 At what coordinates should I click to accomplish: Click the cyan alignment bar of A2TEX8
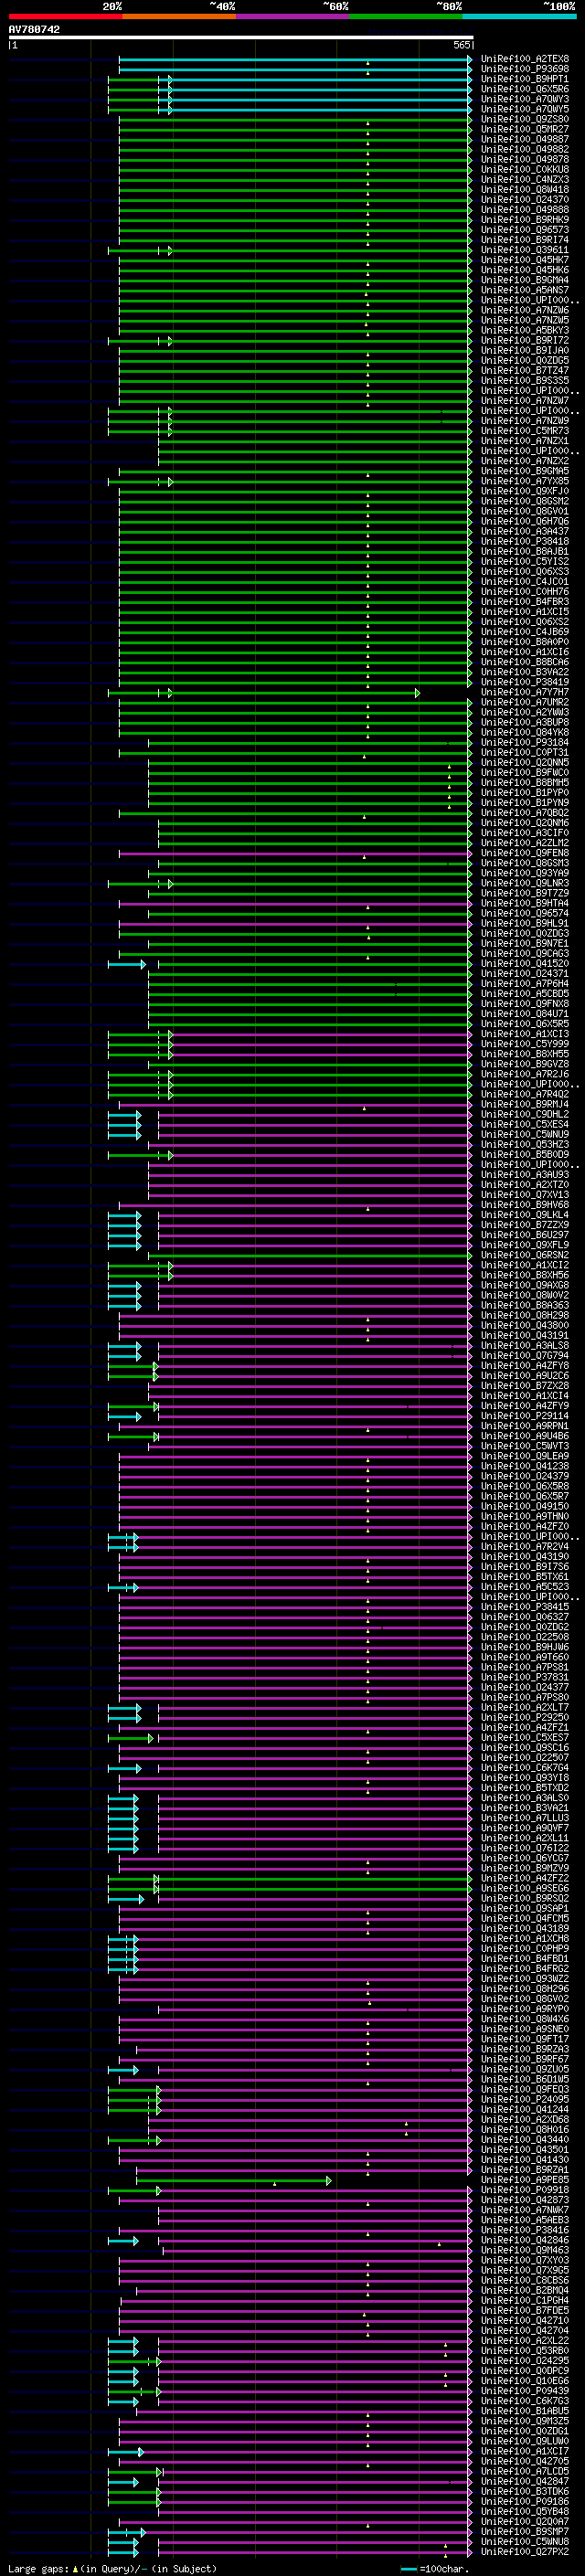[x=295, y=60]
